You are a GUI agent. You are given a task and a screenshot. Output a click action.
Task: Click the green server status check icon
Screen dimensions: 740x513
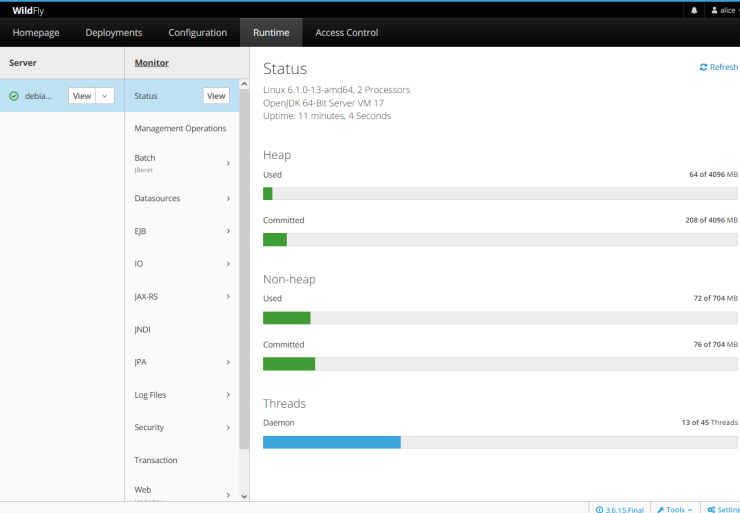pyautogui.click(x=14, y=96)
